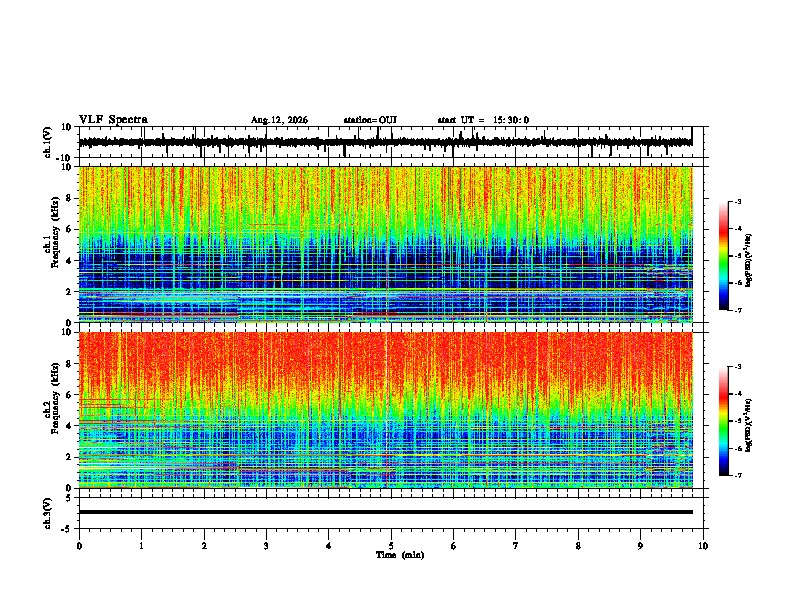
Task: Click the time axis tick label "3"
Action: (266, 546)
